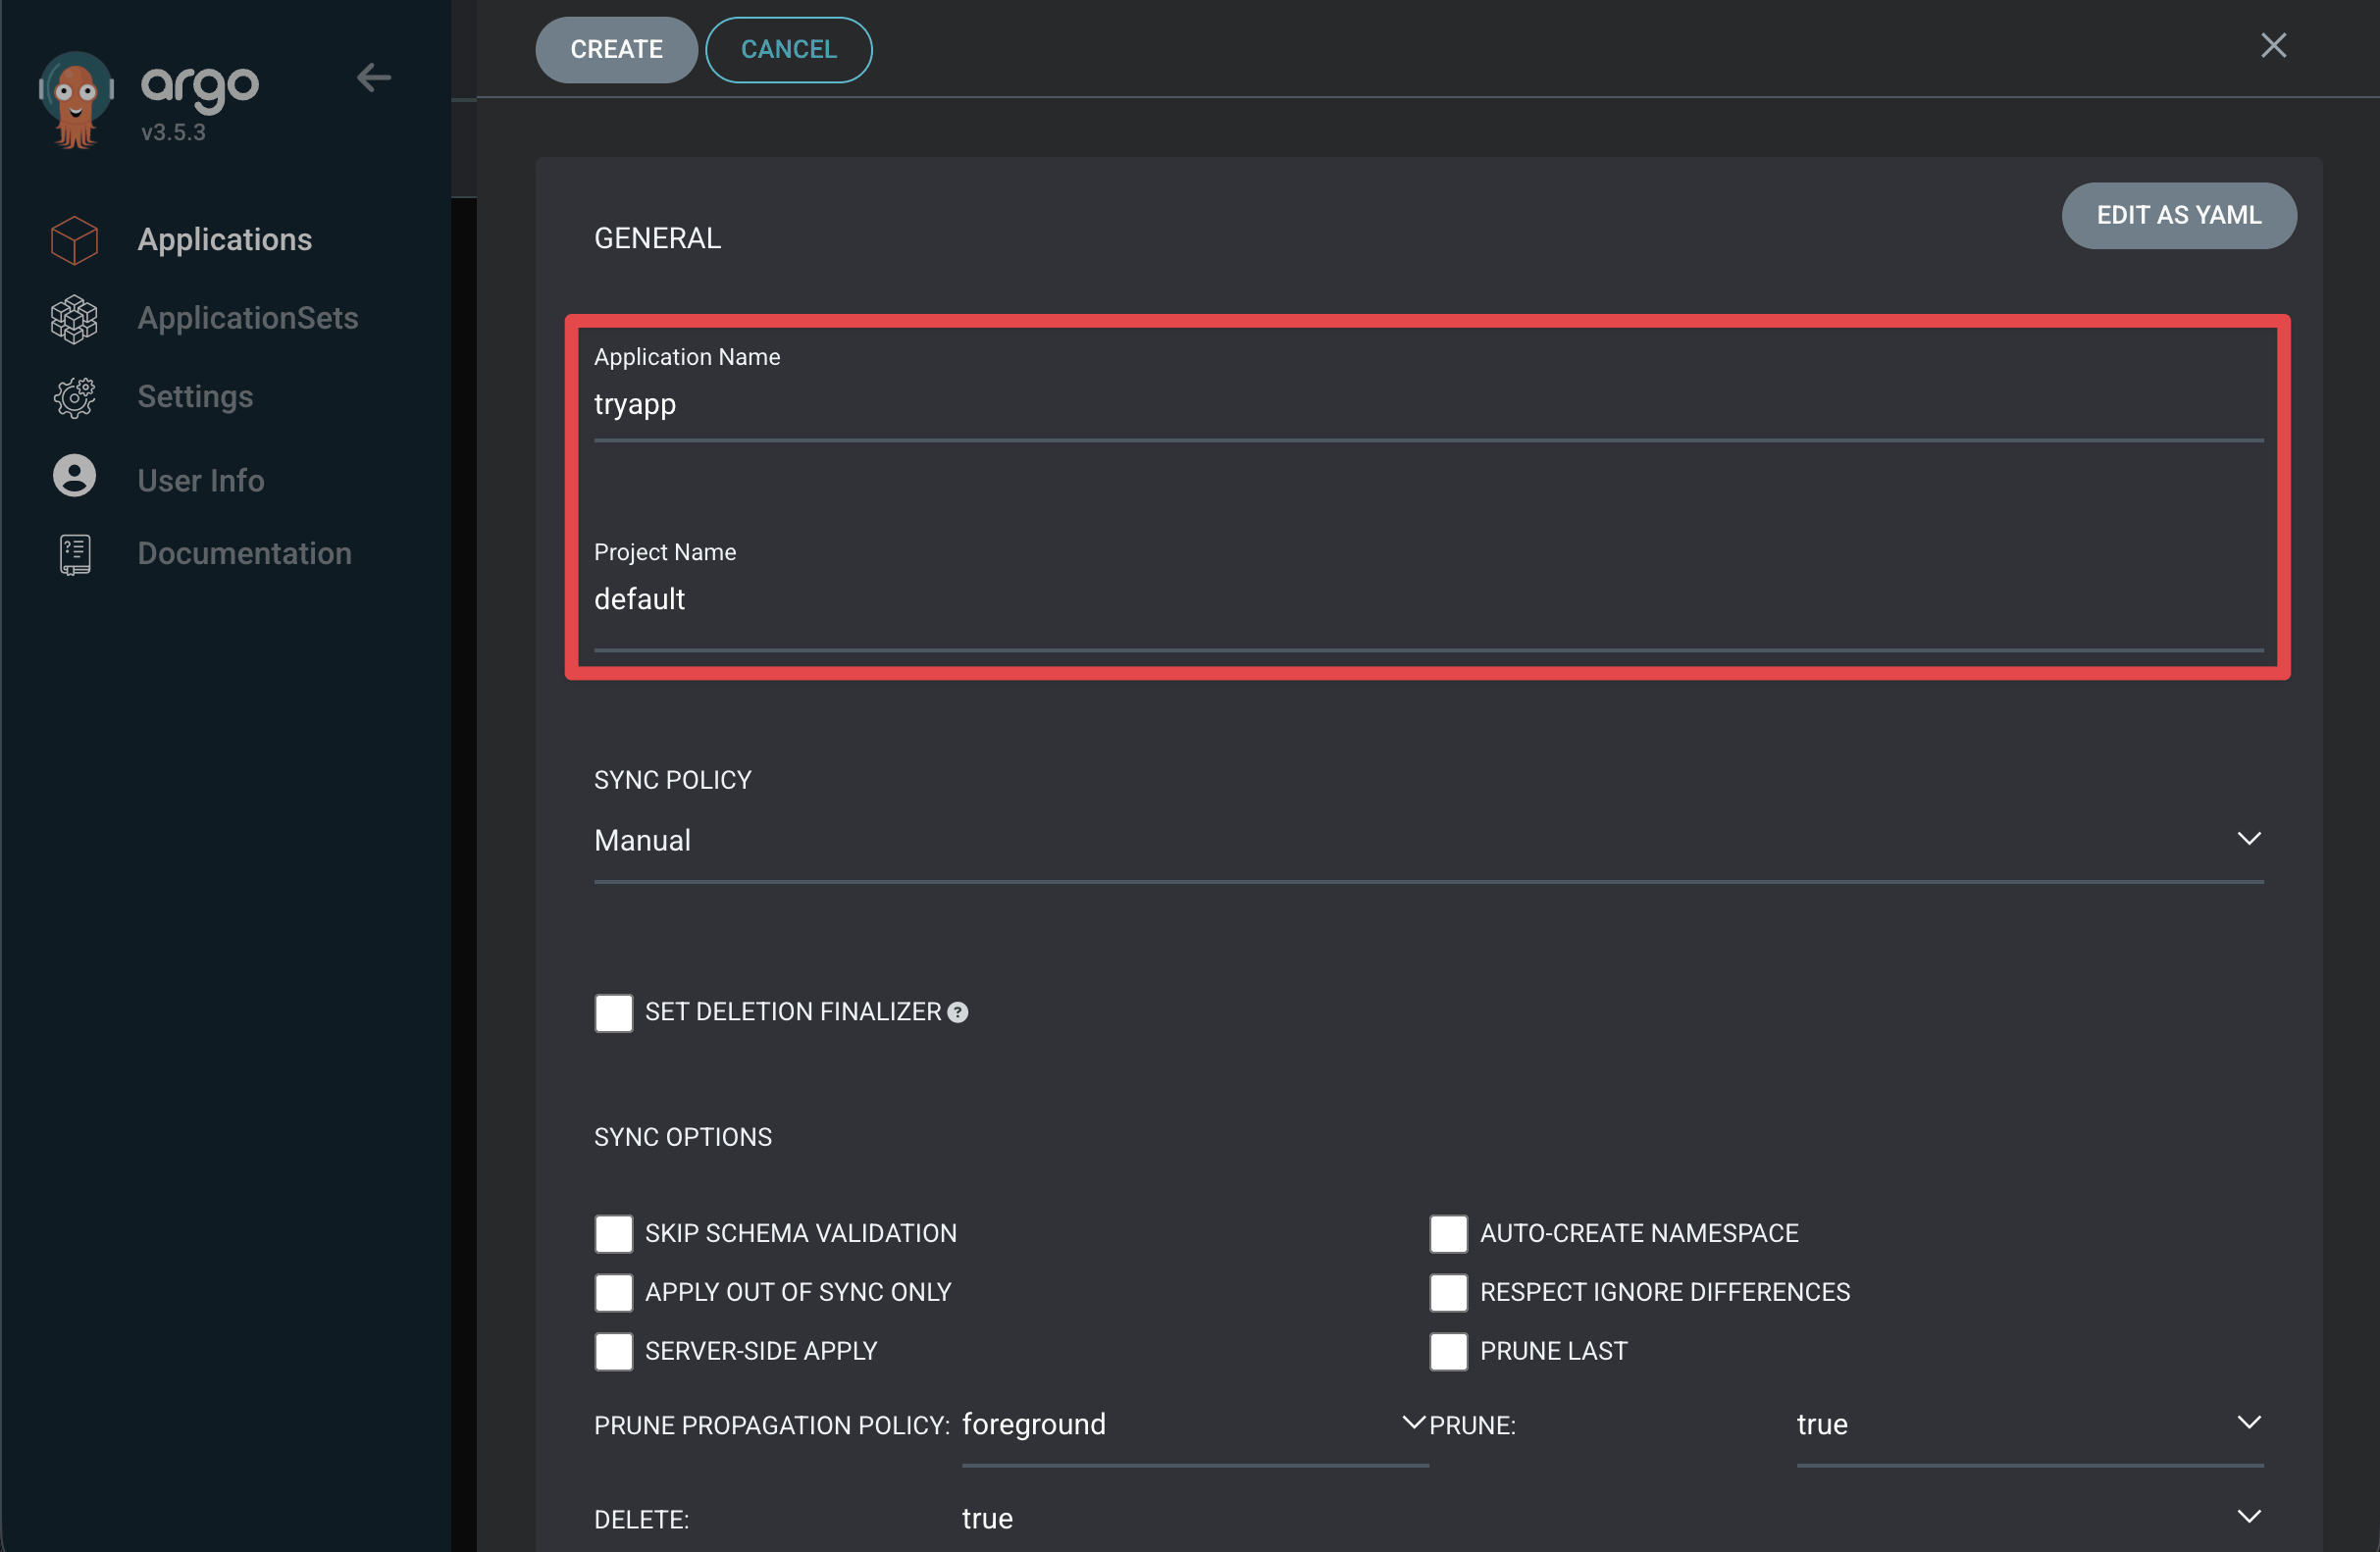This screenshot has width=2380, height=1552.
Task: Click the User Info avatar icon
Action: point(74,475)
